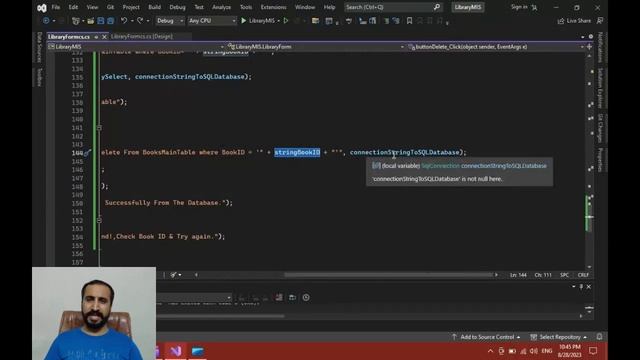Open the LibraryMIS project navigation dropdown

[x=136, y=47]
